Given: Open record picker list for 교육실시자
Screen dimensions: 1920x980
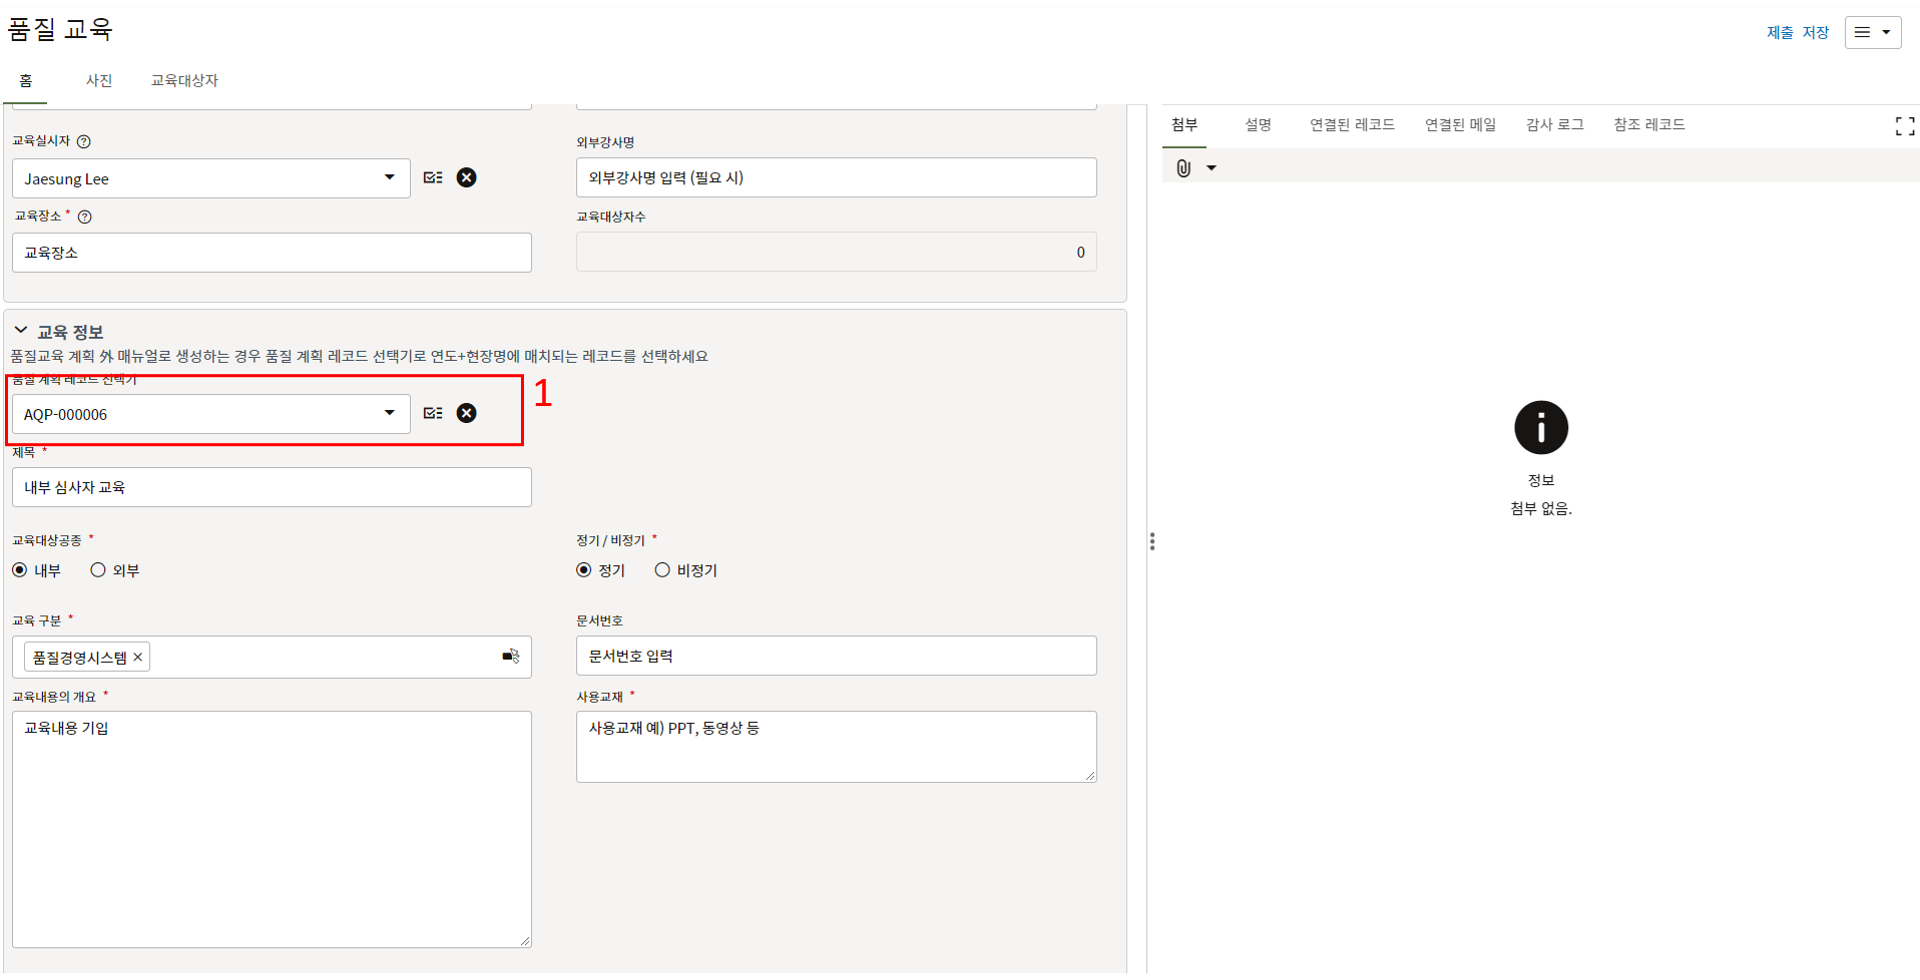Looking at the screenshot, I should [x=433, y=178].
